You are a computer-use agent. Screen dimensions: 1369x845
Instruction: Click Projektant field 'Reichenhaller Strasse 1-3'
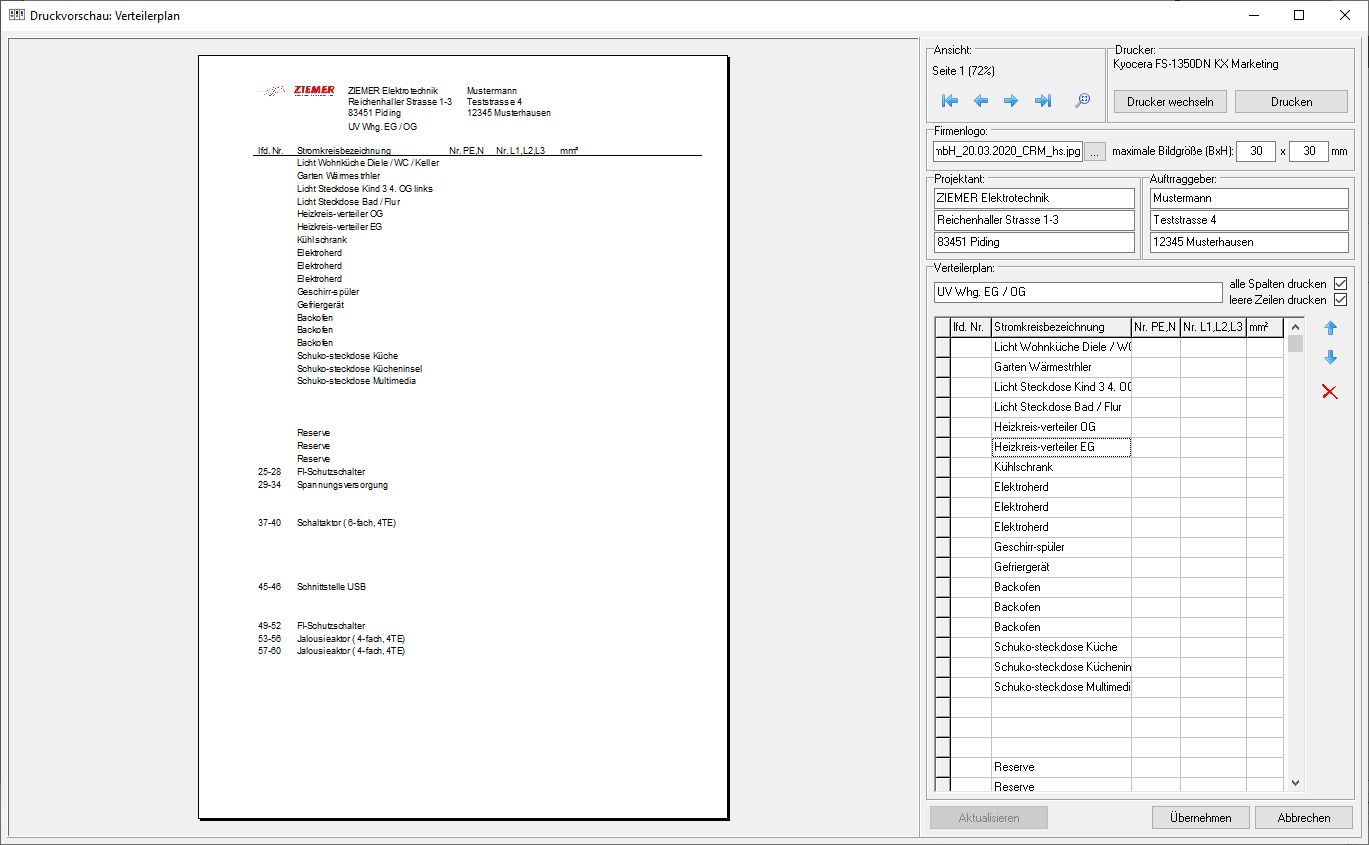coord(1034,220)
